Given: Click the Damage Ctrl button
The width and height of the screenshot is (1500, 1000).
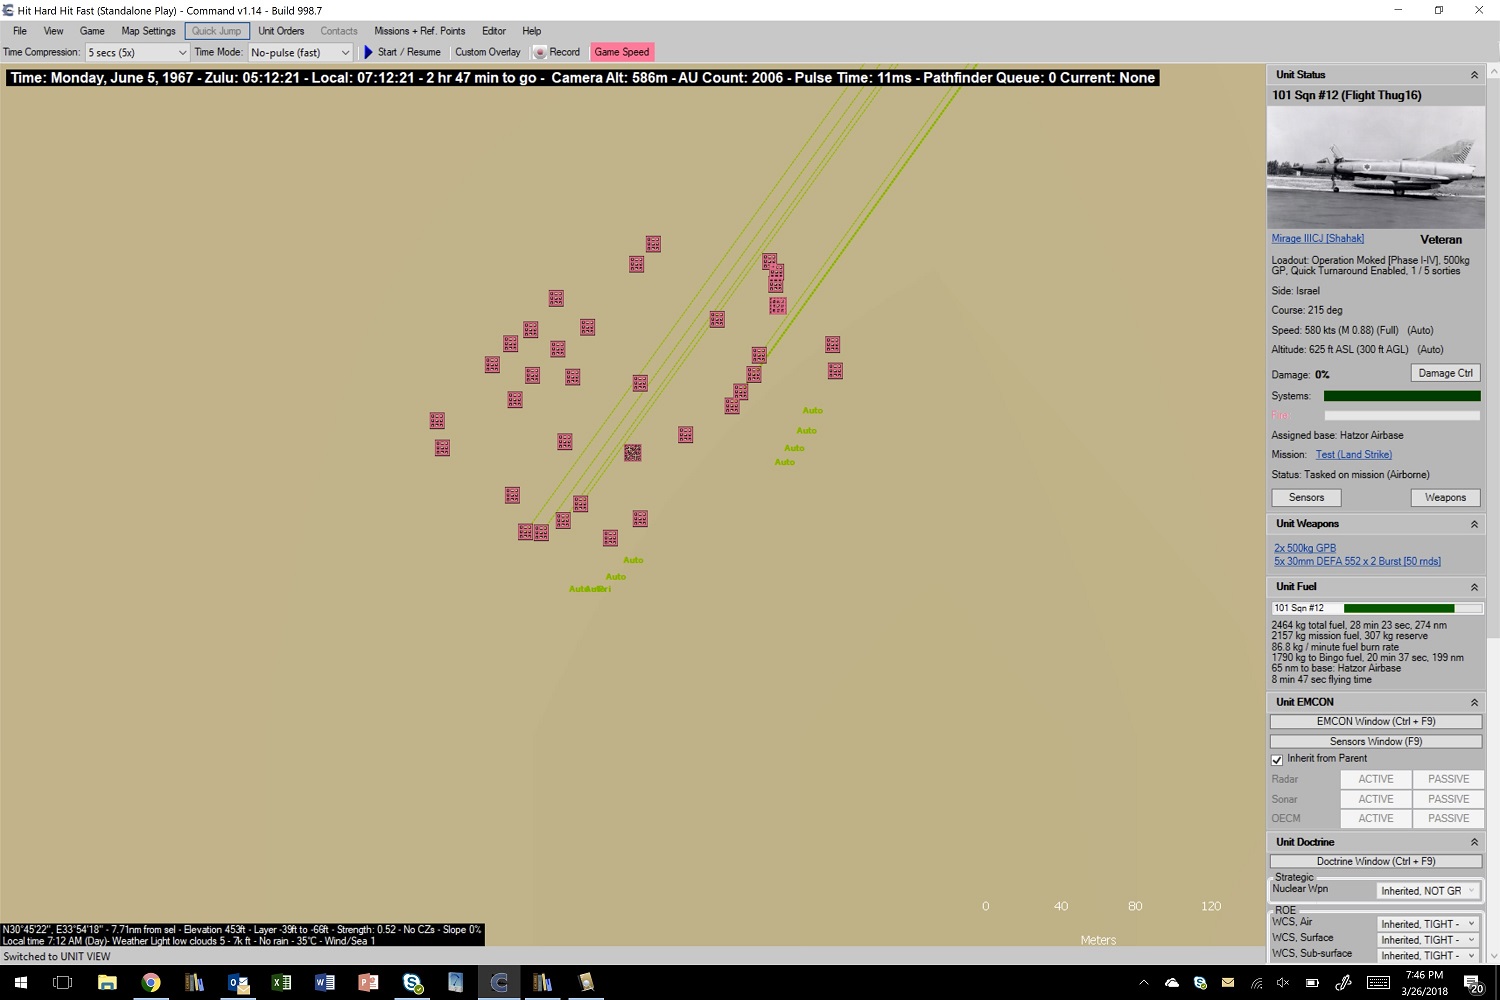Looking at the screenshot, I should [x=1445, y=372].
